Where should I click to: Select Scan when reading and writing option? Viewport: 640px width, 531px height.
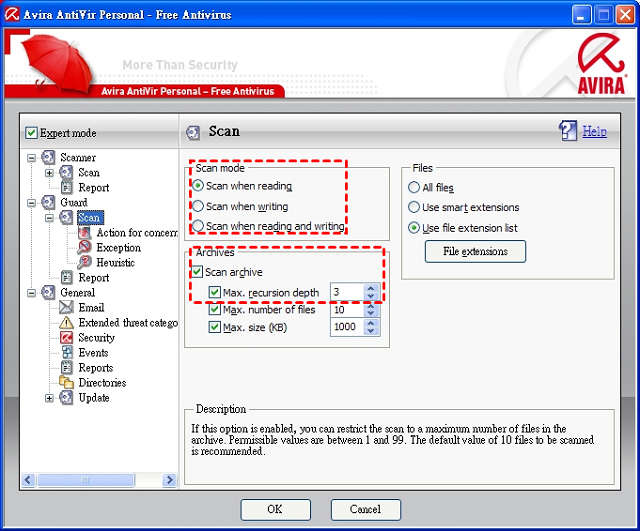198,226
